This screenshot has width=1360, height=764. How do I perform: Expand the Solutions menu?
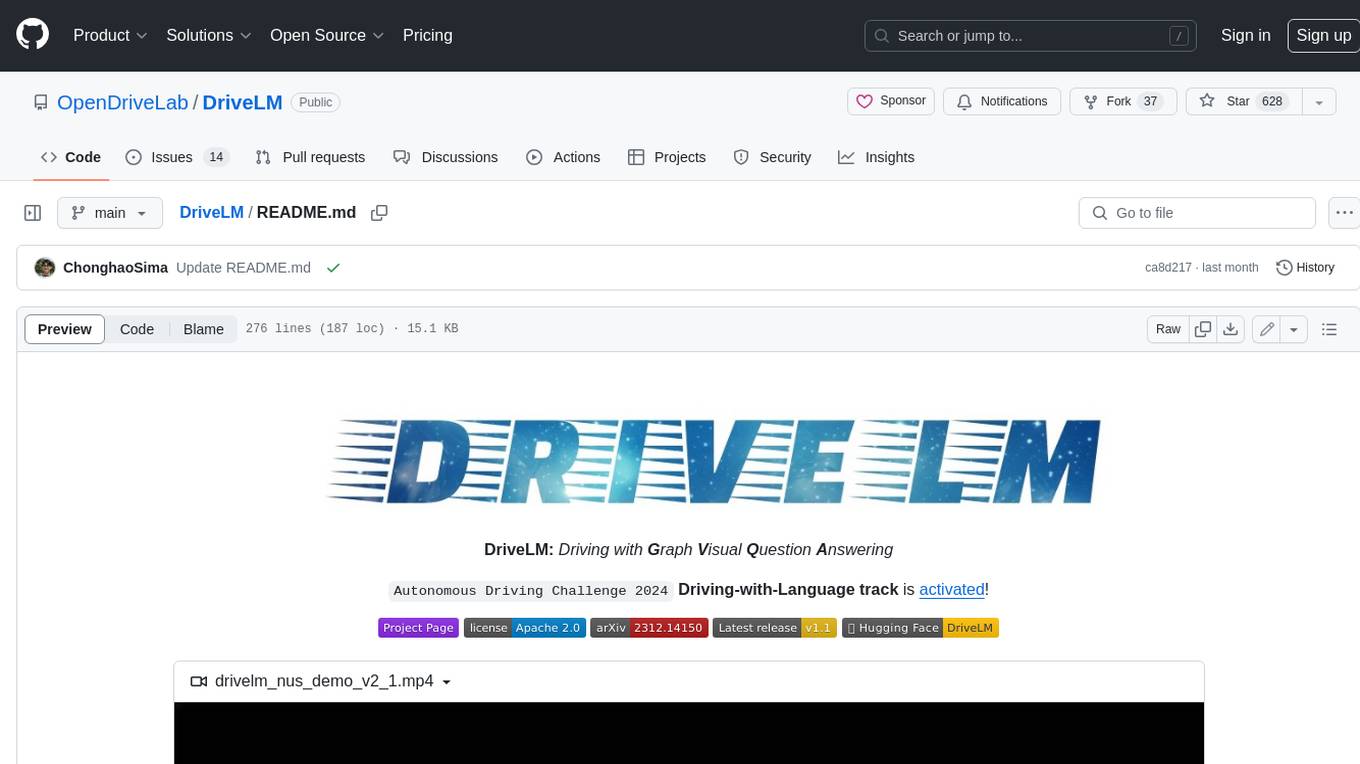[x=207, y=35]
